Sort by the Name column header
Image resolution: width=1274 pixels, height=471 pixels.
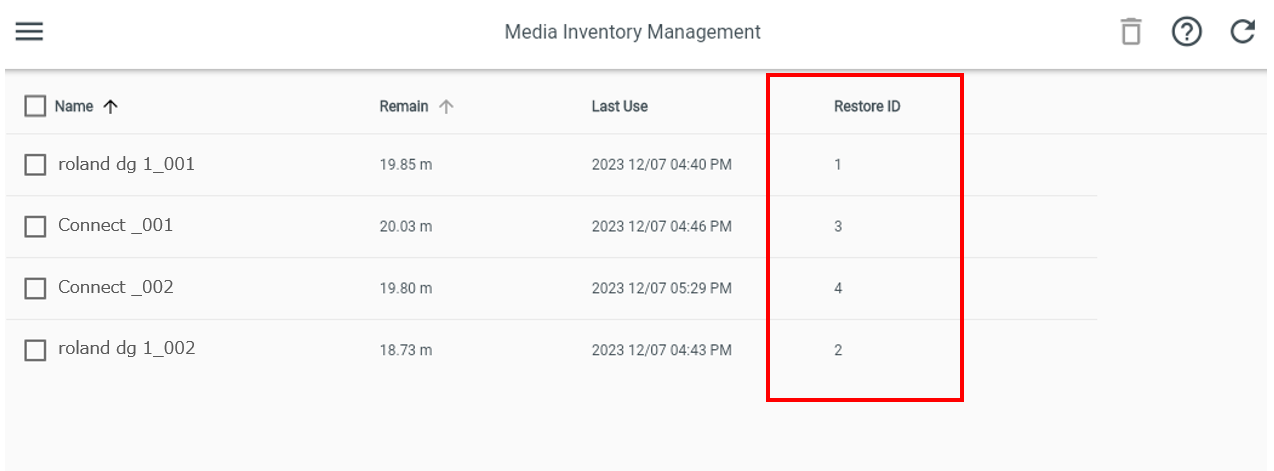pos(74,106)
